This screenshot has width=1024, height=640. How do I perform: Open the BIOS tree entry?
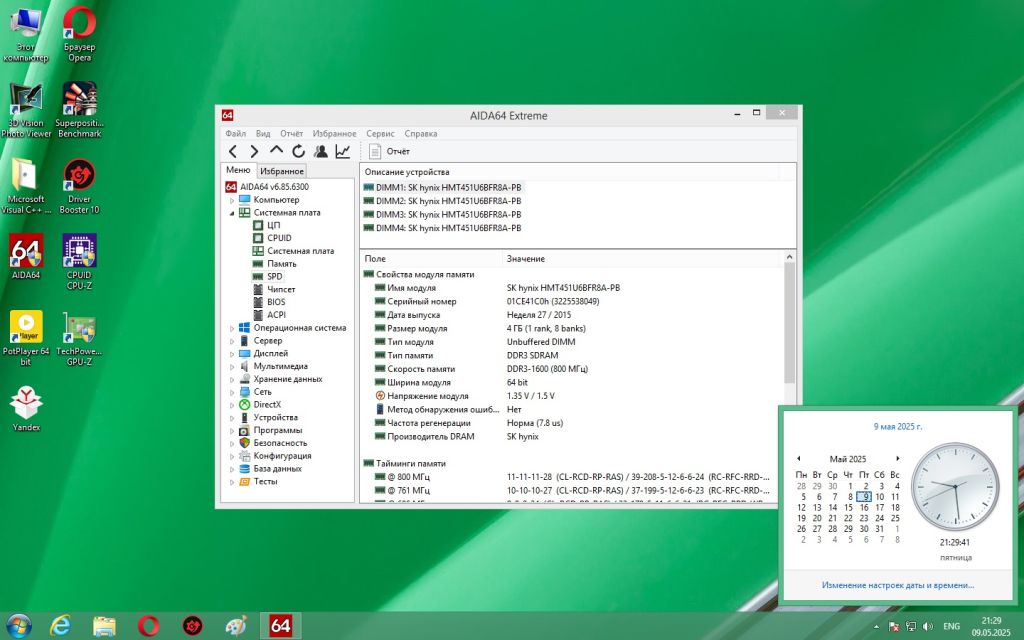(x=276, y=302)
